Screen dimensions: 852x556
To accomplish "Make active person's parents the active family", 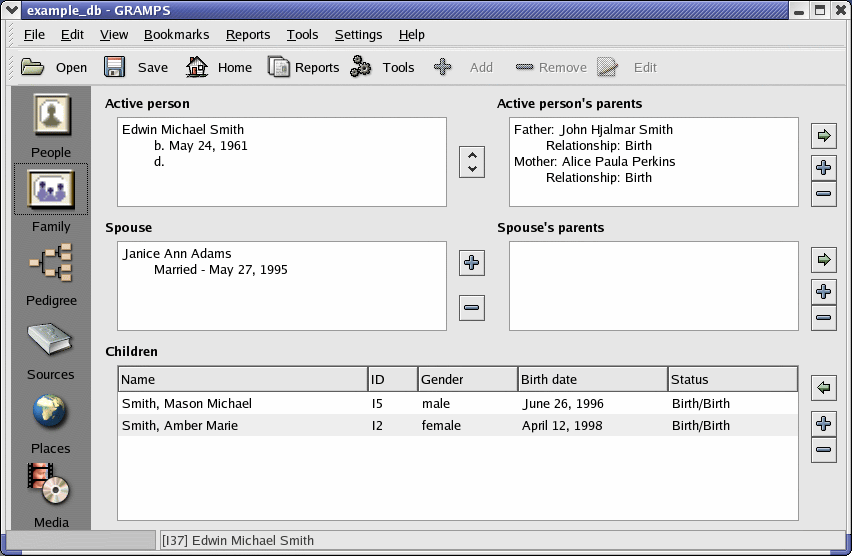I will pos(824,135).
